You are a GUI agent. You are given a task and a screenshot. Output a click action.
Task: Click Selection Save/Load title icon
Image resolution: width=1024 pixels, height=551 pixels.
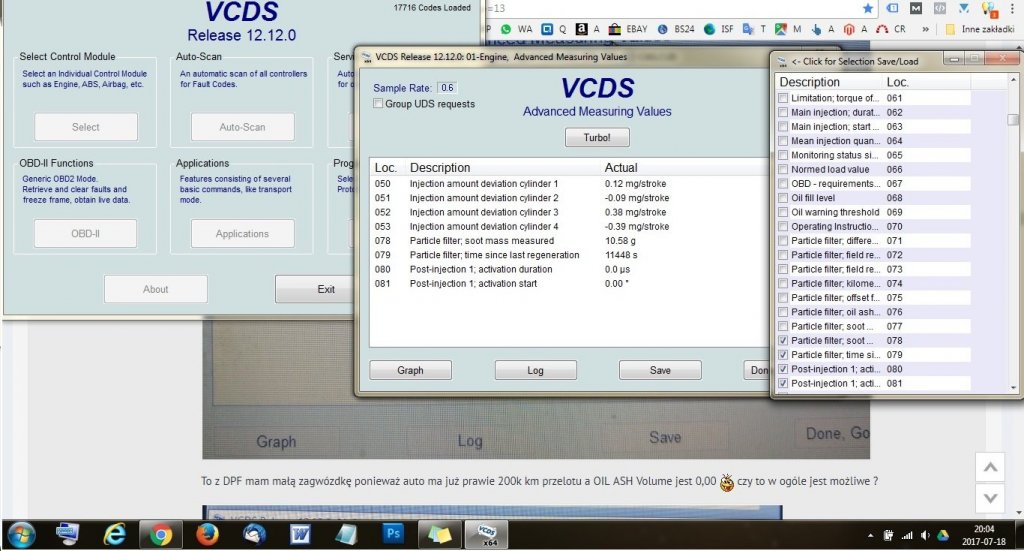coord(782,61)
